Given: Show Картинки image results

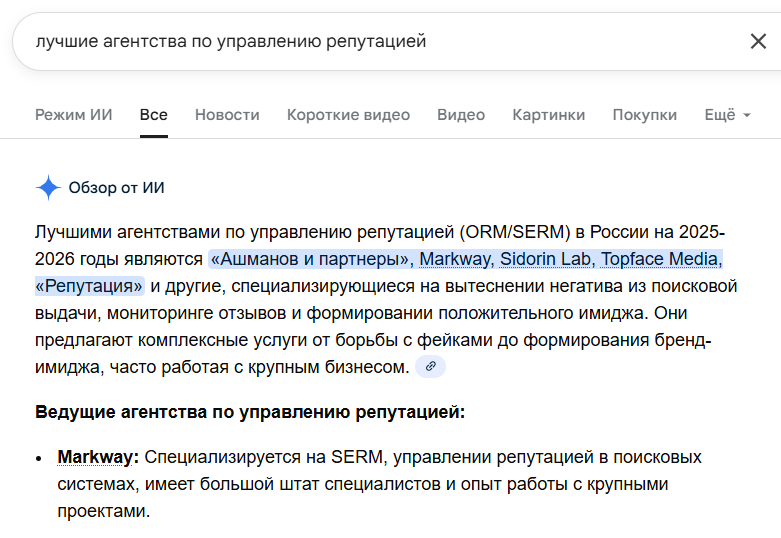Looking at the screenshot, I should pyautogui.click(x=549, y=115).
